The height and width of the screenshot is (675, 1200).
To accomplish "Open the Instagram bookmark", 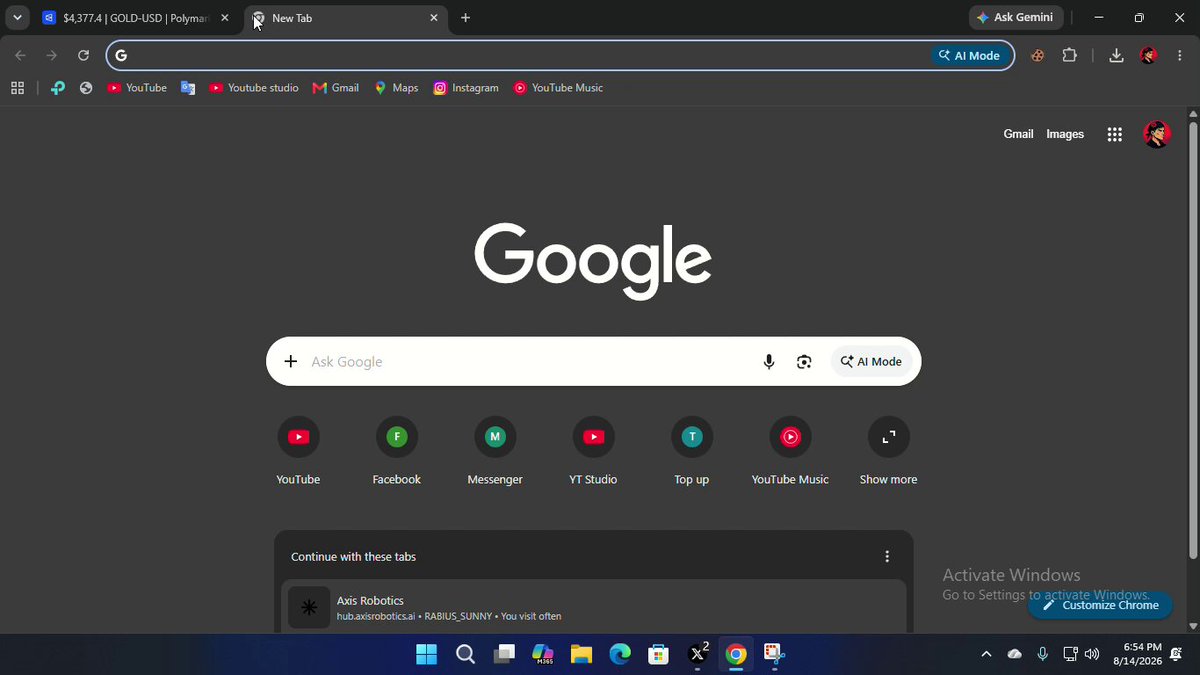I will [x=466, y=88].
